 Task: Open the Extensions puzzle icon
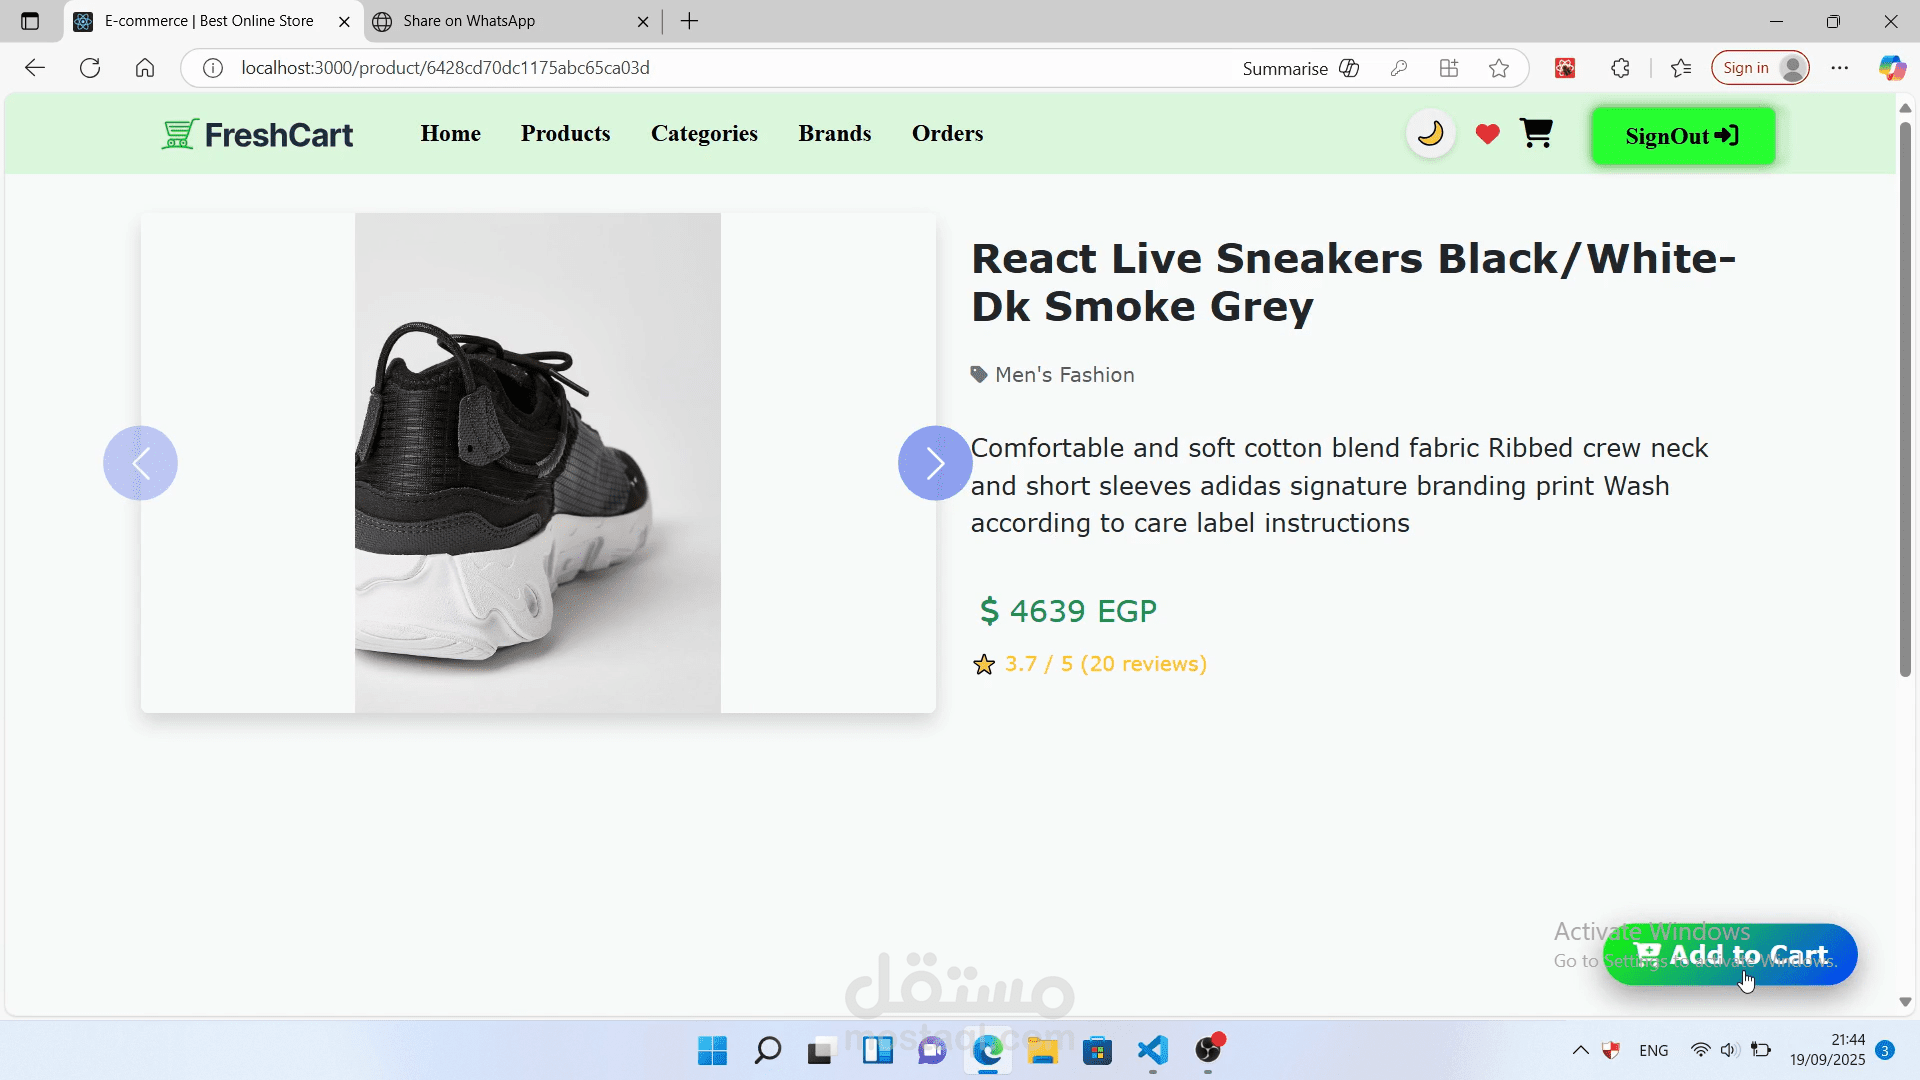point(1621,68)
